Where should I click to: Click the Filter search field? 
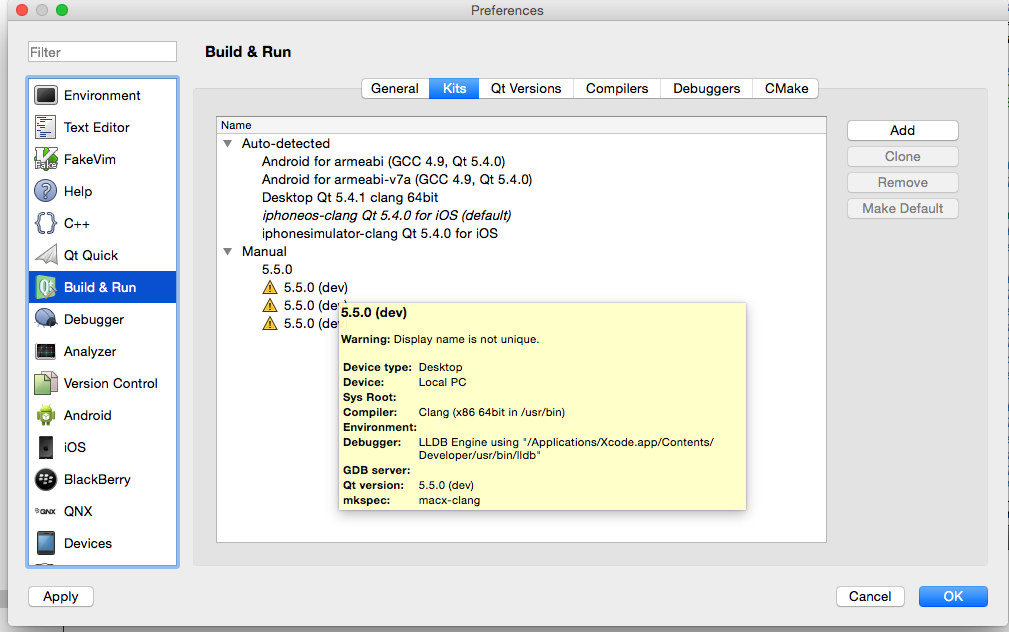coord(102,52)
